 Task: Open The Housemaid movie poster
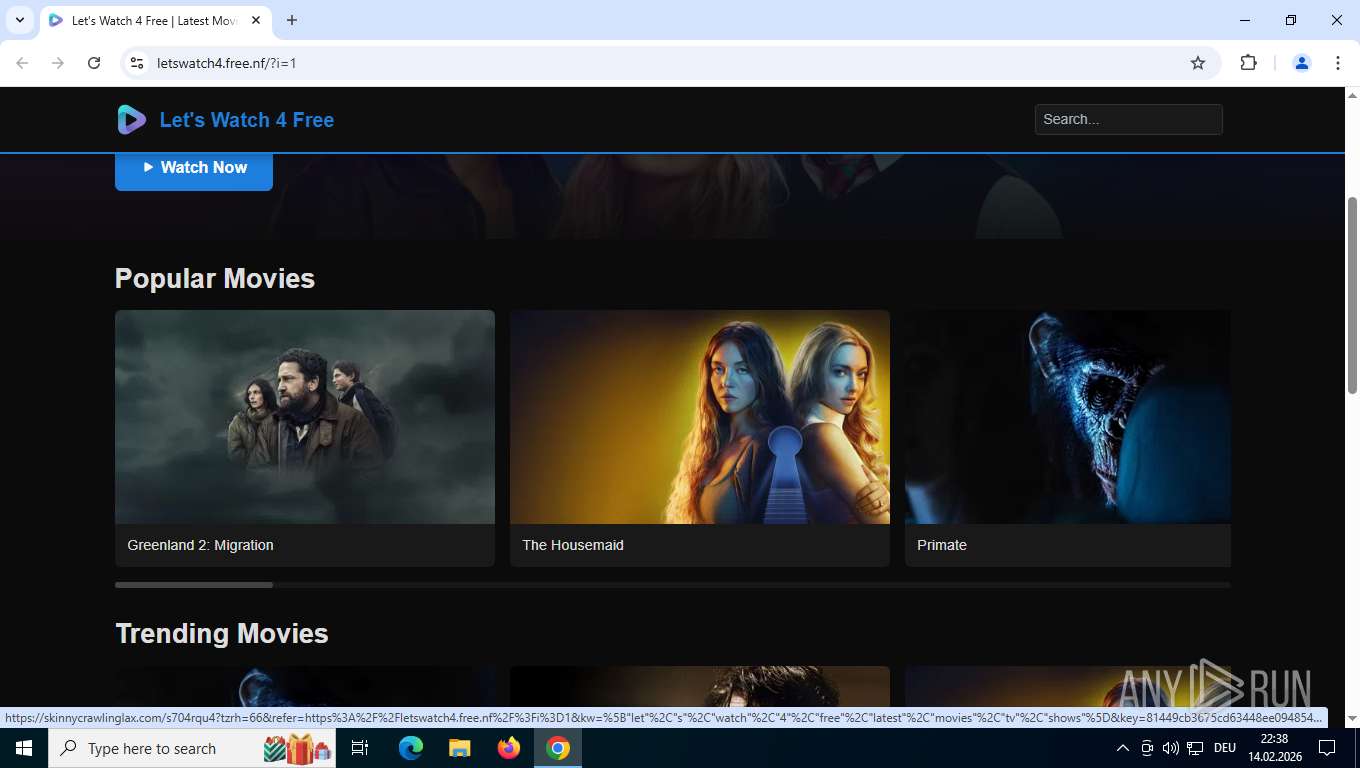pos(700,417)
